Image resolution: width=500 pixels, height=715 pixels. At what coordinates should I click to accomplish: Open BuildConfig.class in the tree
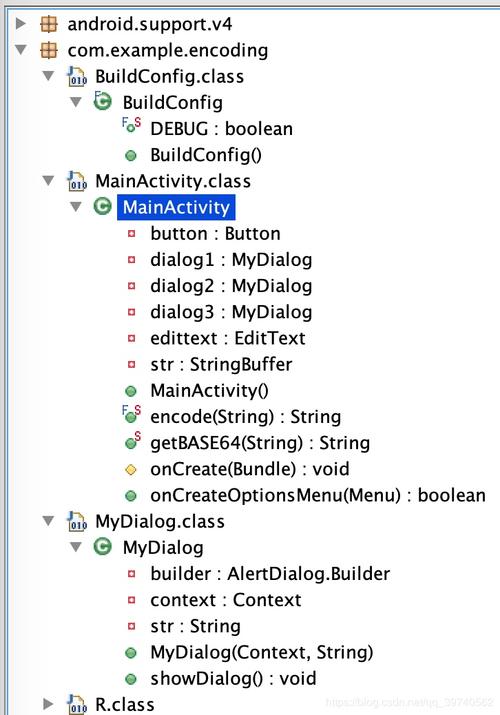170,76
